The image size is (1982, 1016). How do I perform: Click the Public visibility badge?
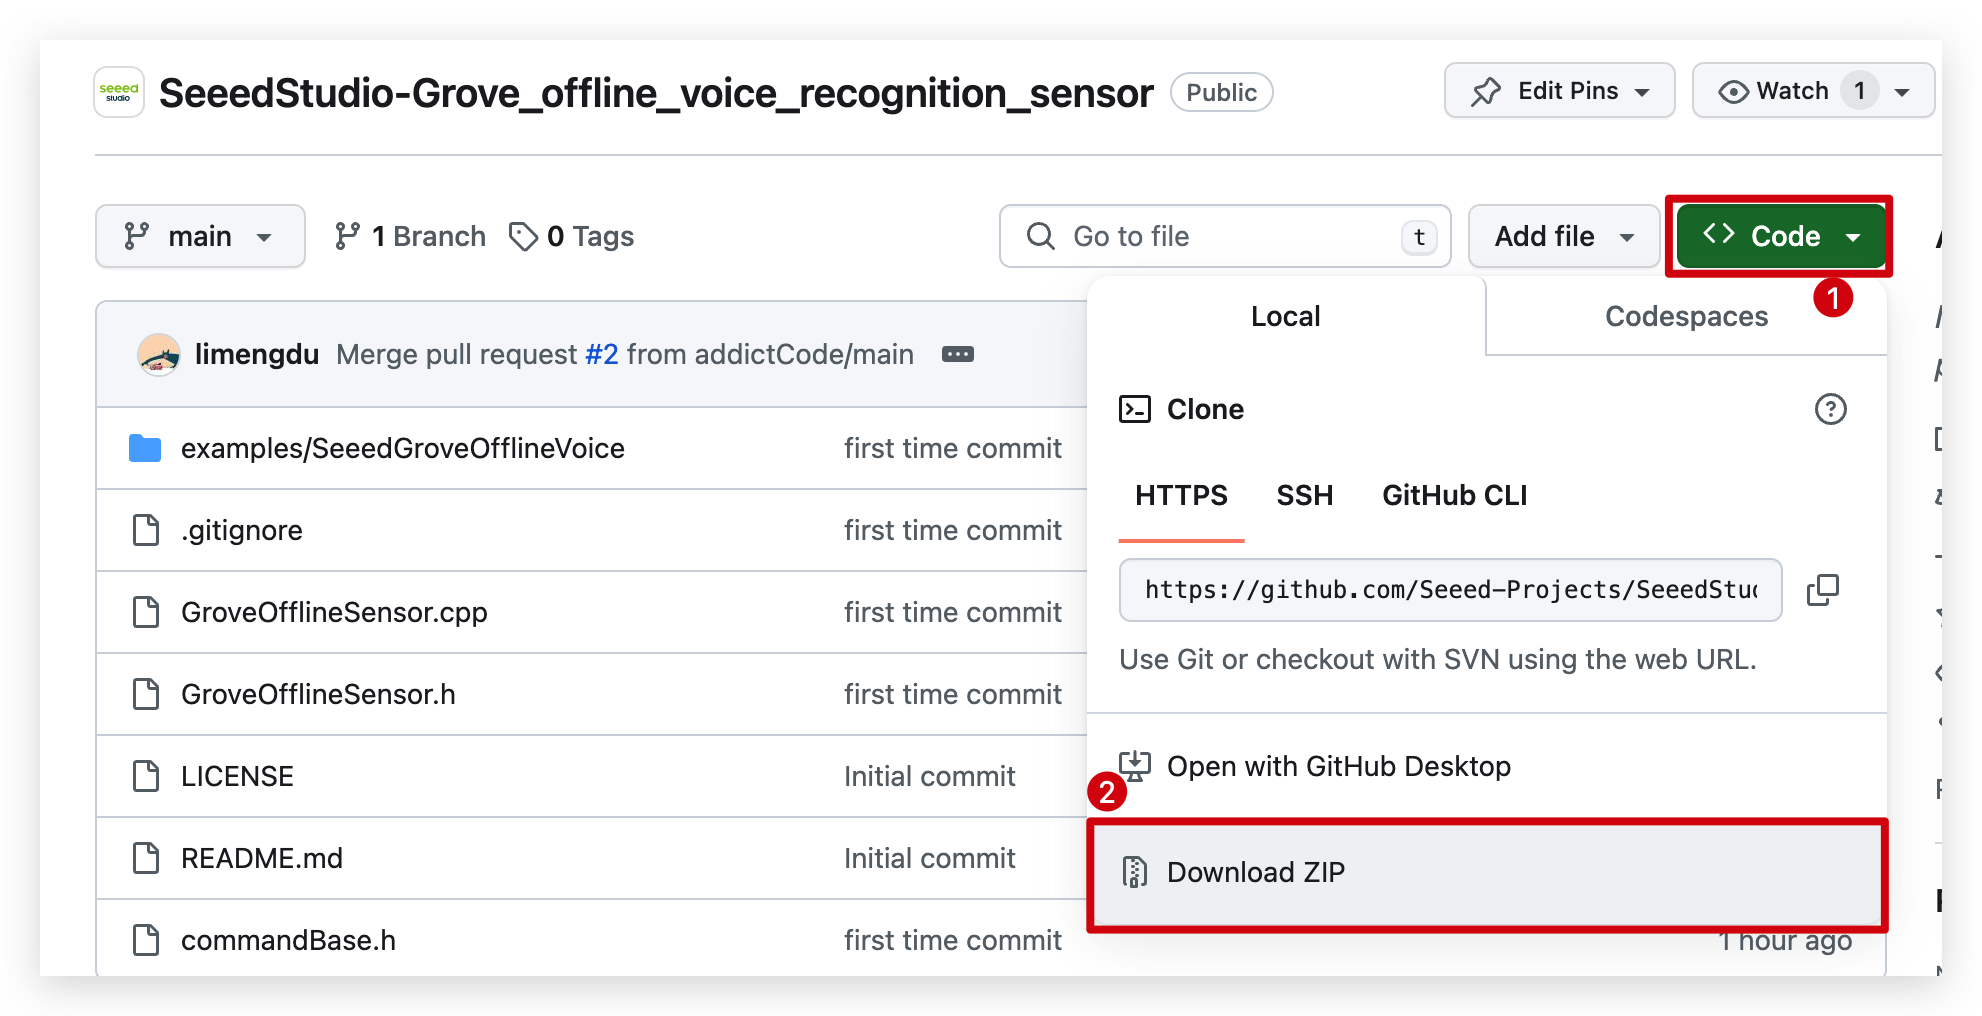tap(1221, 92)
